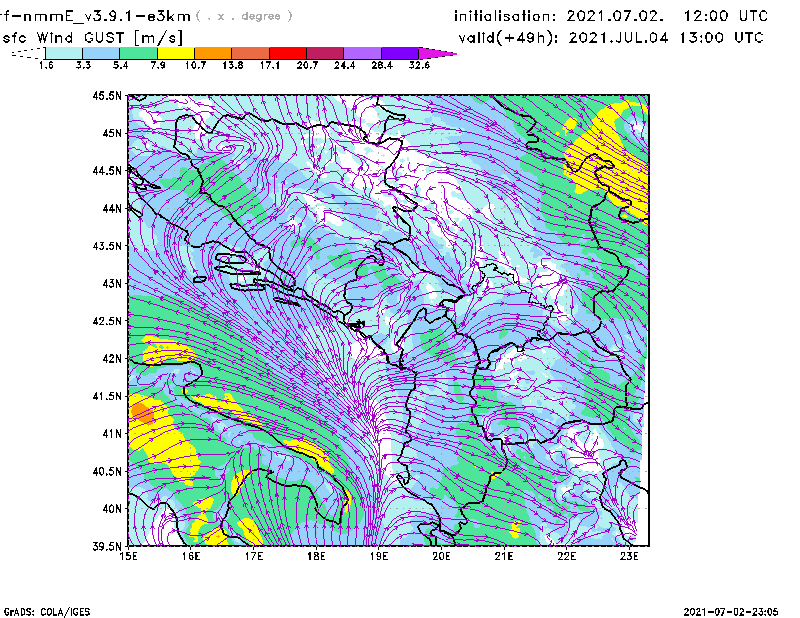Click the coral 13.8–17.1 legend swatch
800x618 pixels.
click(251, 53)
